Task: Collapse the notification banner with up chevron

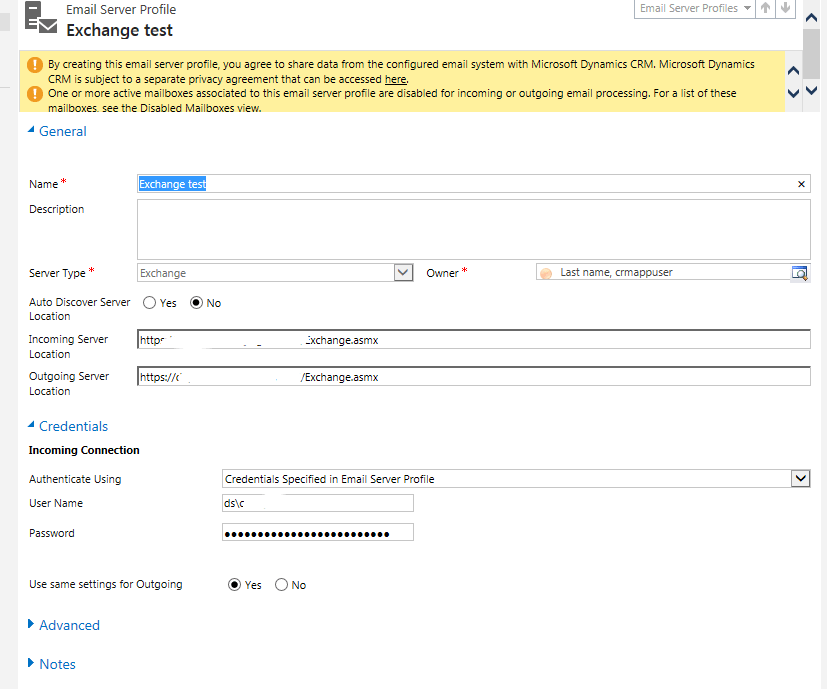Action: (x=792, y=70)
